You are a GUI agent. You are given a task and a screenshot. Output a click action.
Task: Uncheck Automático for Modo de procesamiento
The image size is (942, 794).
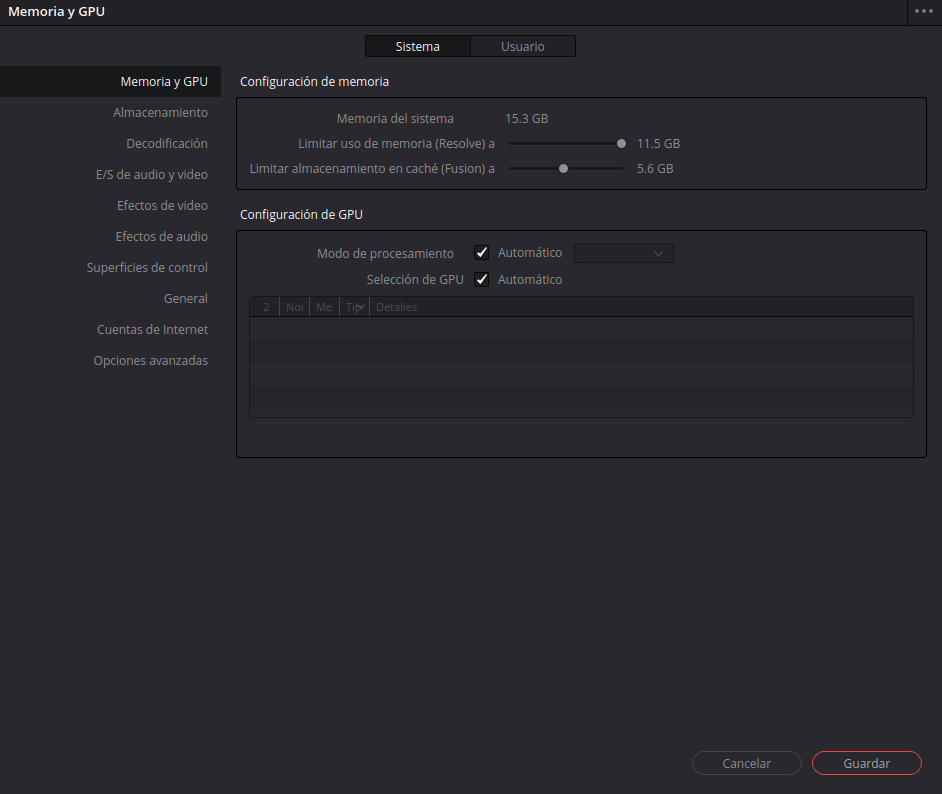[481, 253]
